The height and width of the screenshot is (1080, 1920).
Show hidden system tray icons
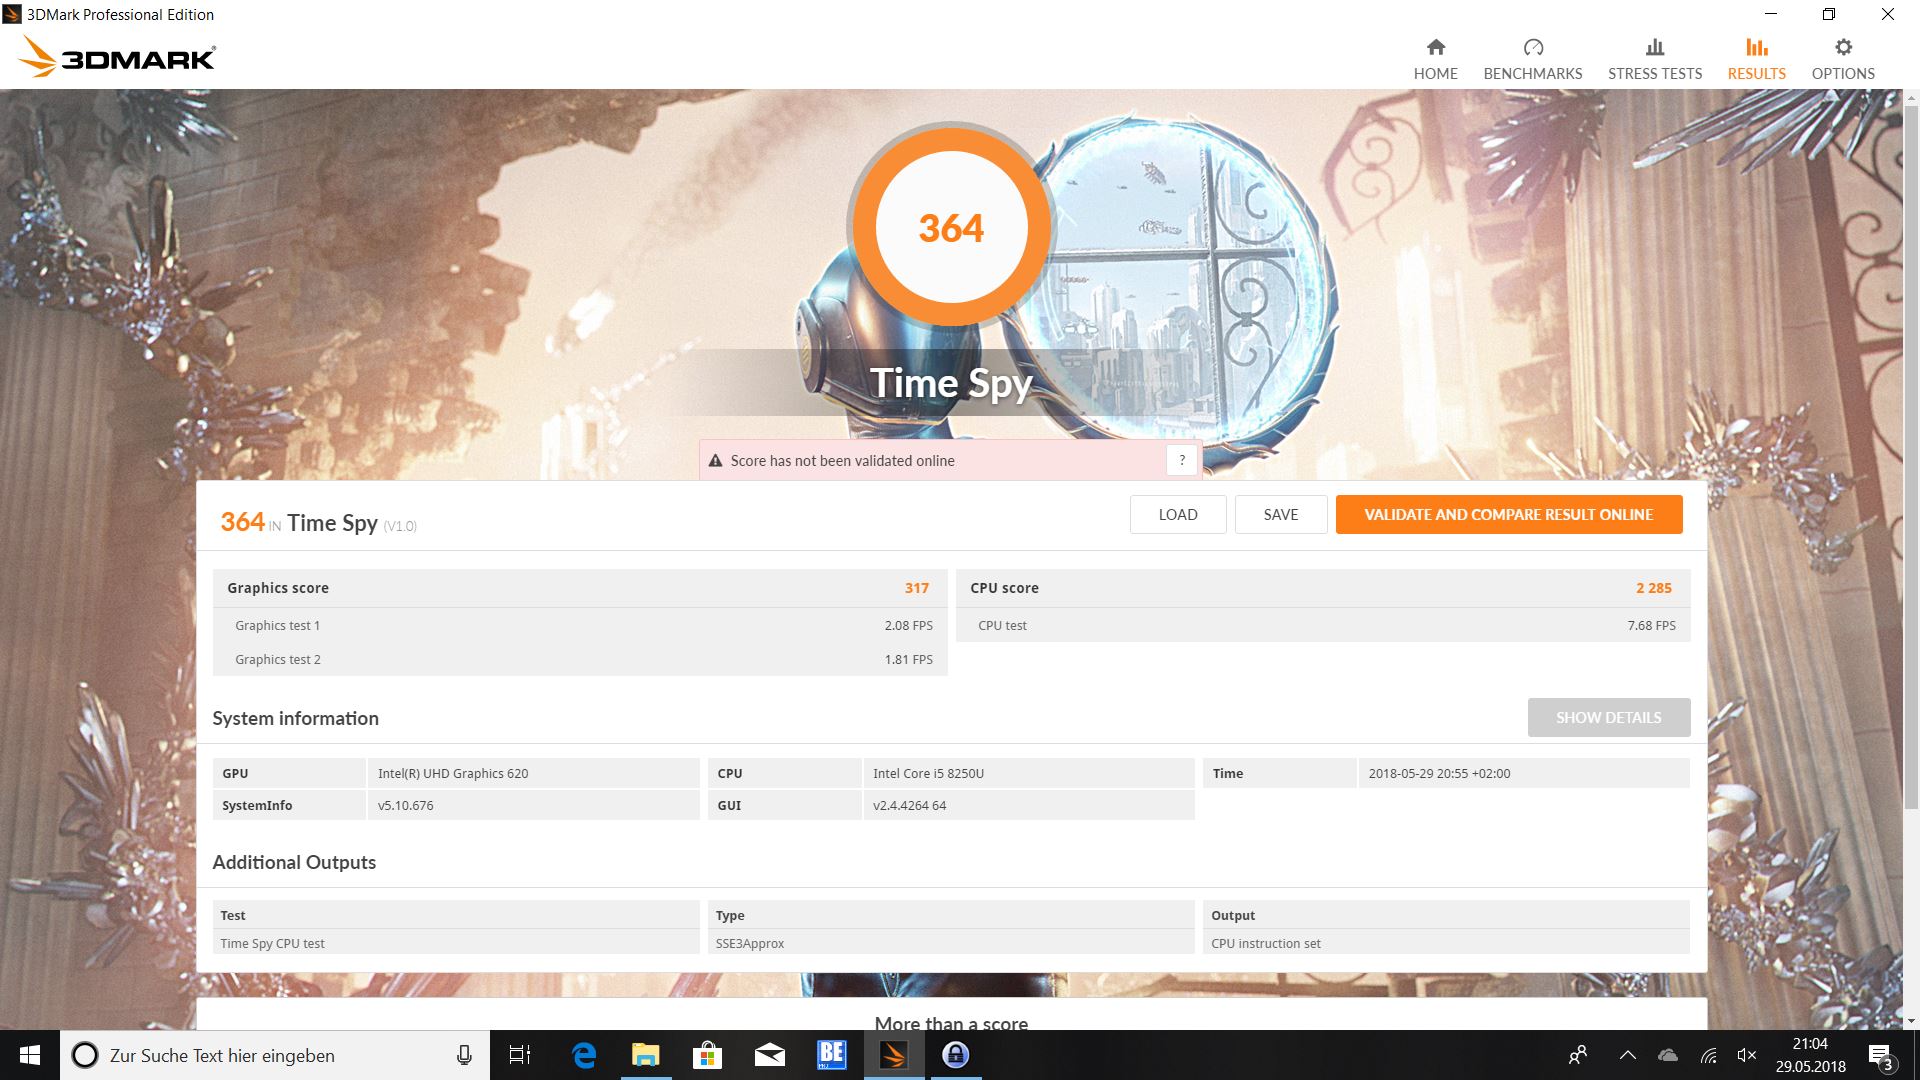1627,1055
